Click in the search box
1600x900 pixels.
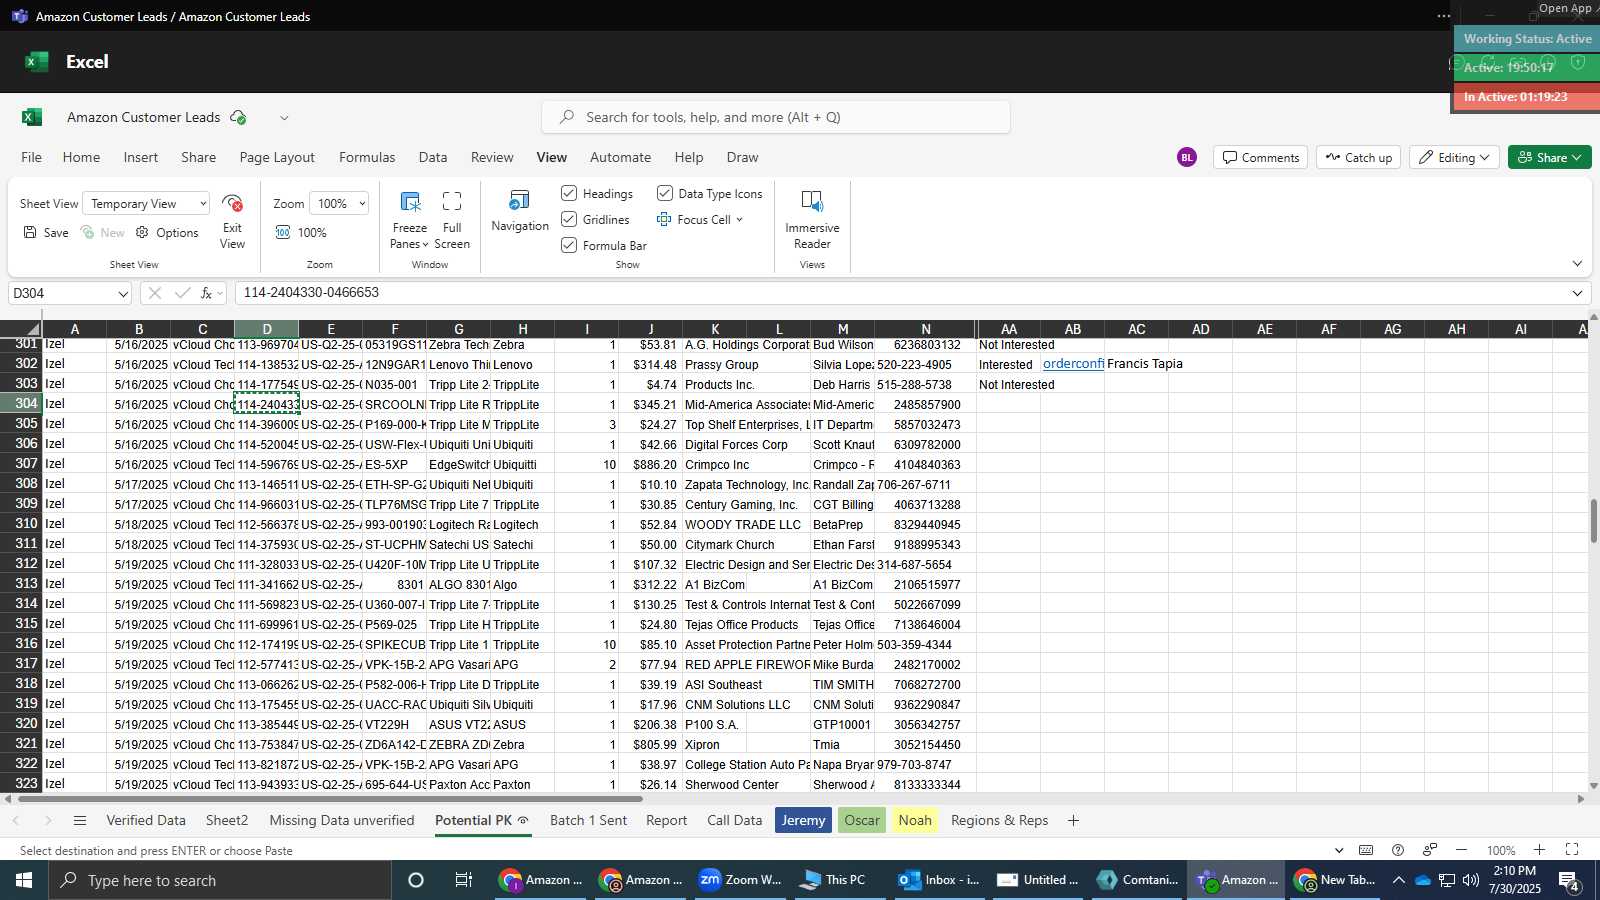coord(776,117)
